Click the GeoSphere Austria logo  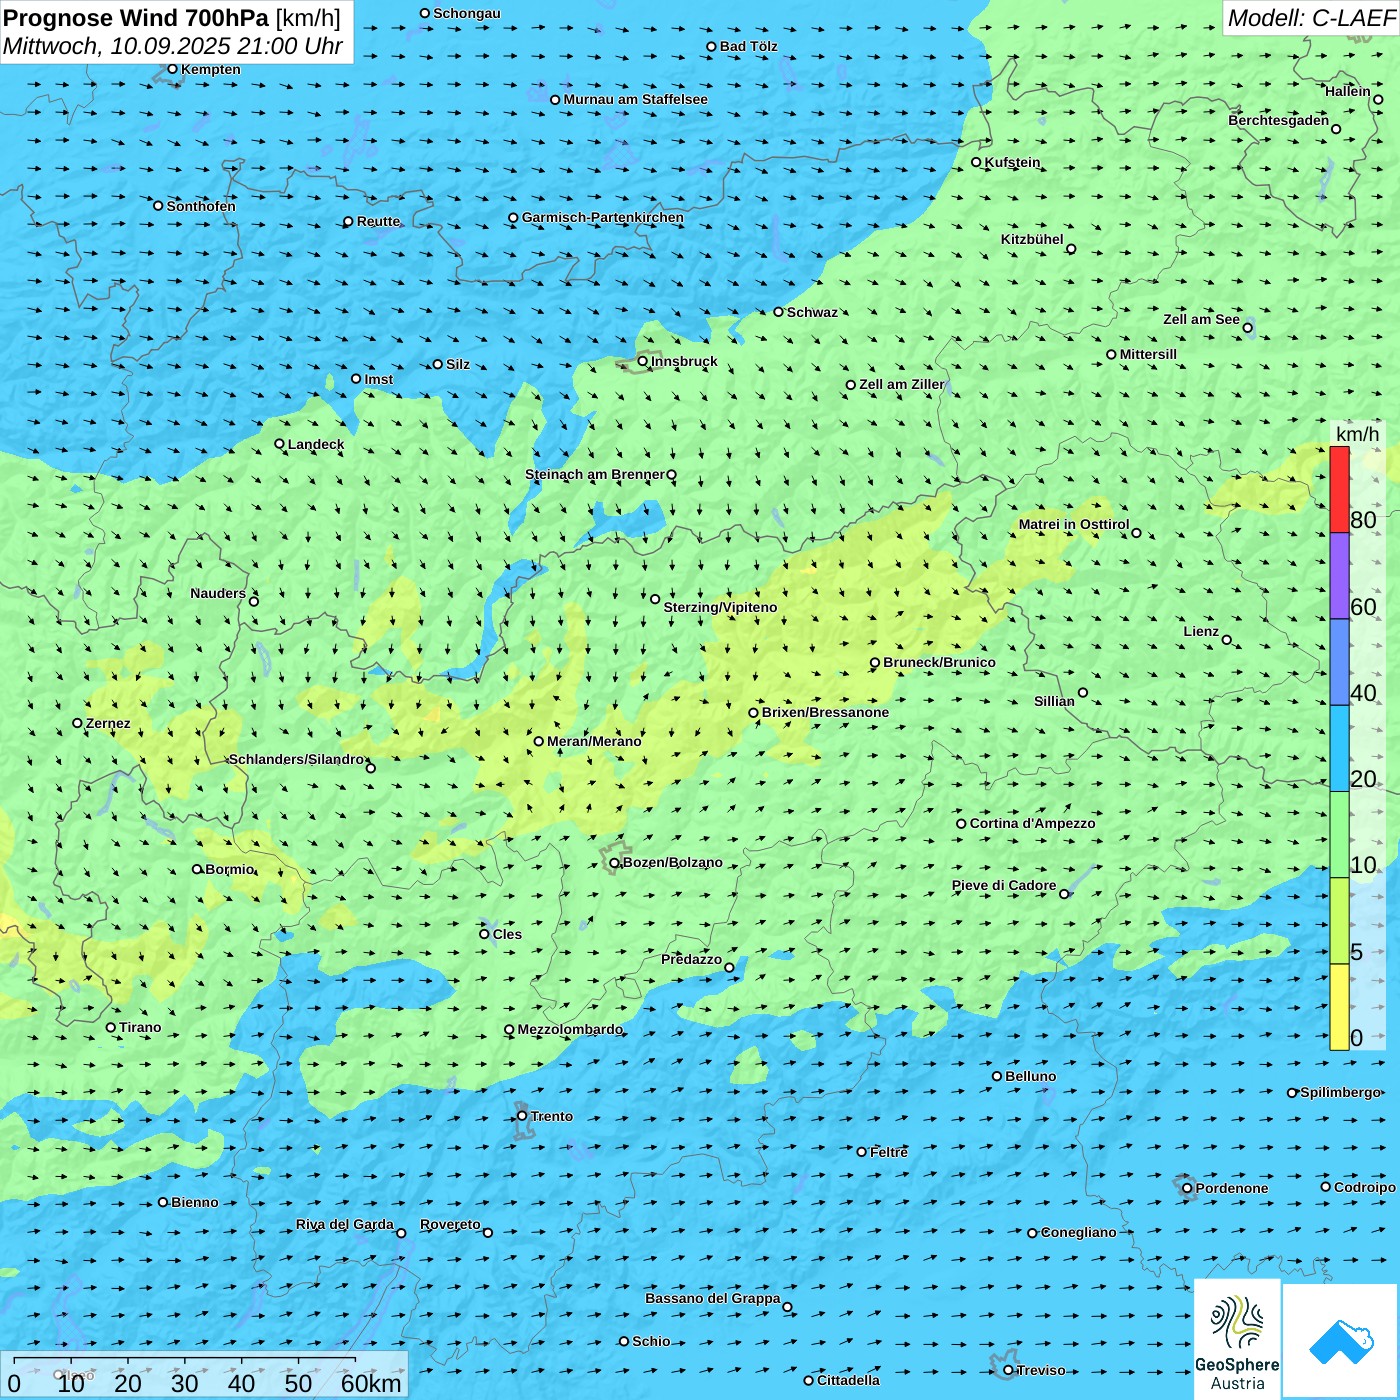(1237, 1338)
